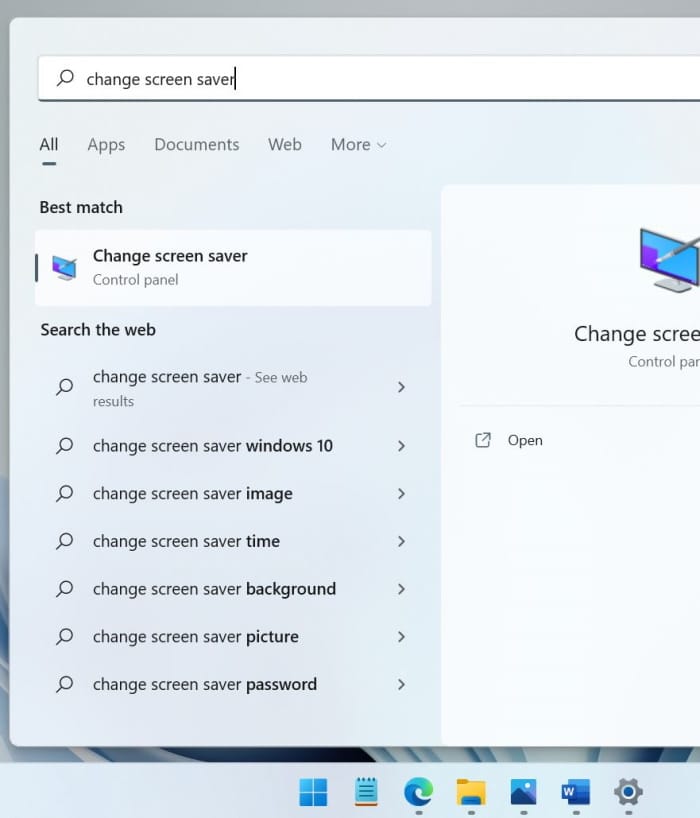Open Notepad from the taskbar
Image resolution: width=700 pixels, height=818 pixels.
click(x=366, y=791)
